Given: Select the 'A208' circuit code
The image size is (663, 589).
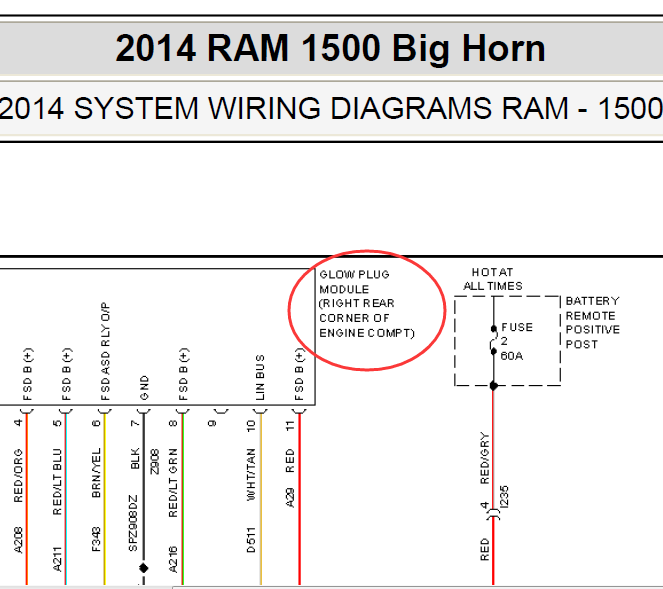Looking at the screenshot, I should click(18, 540).
